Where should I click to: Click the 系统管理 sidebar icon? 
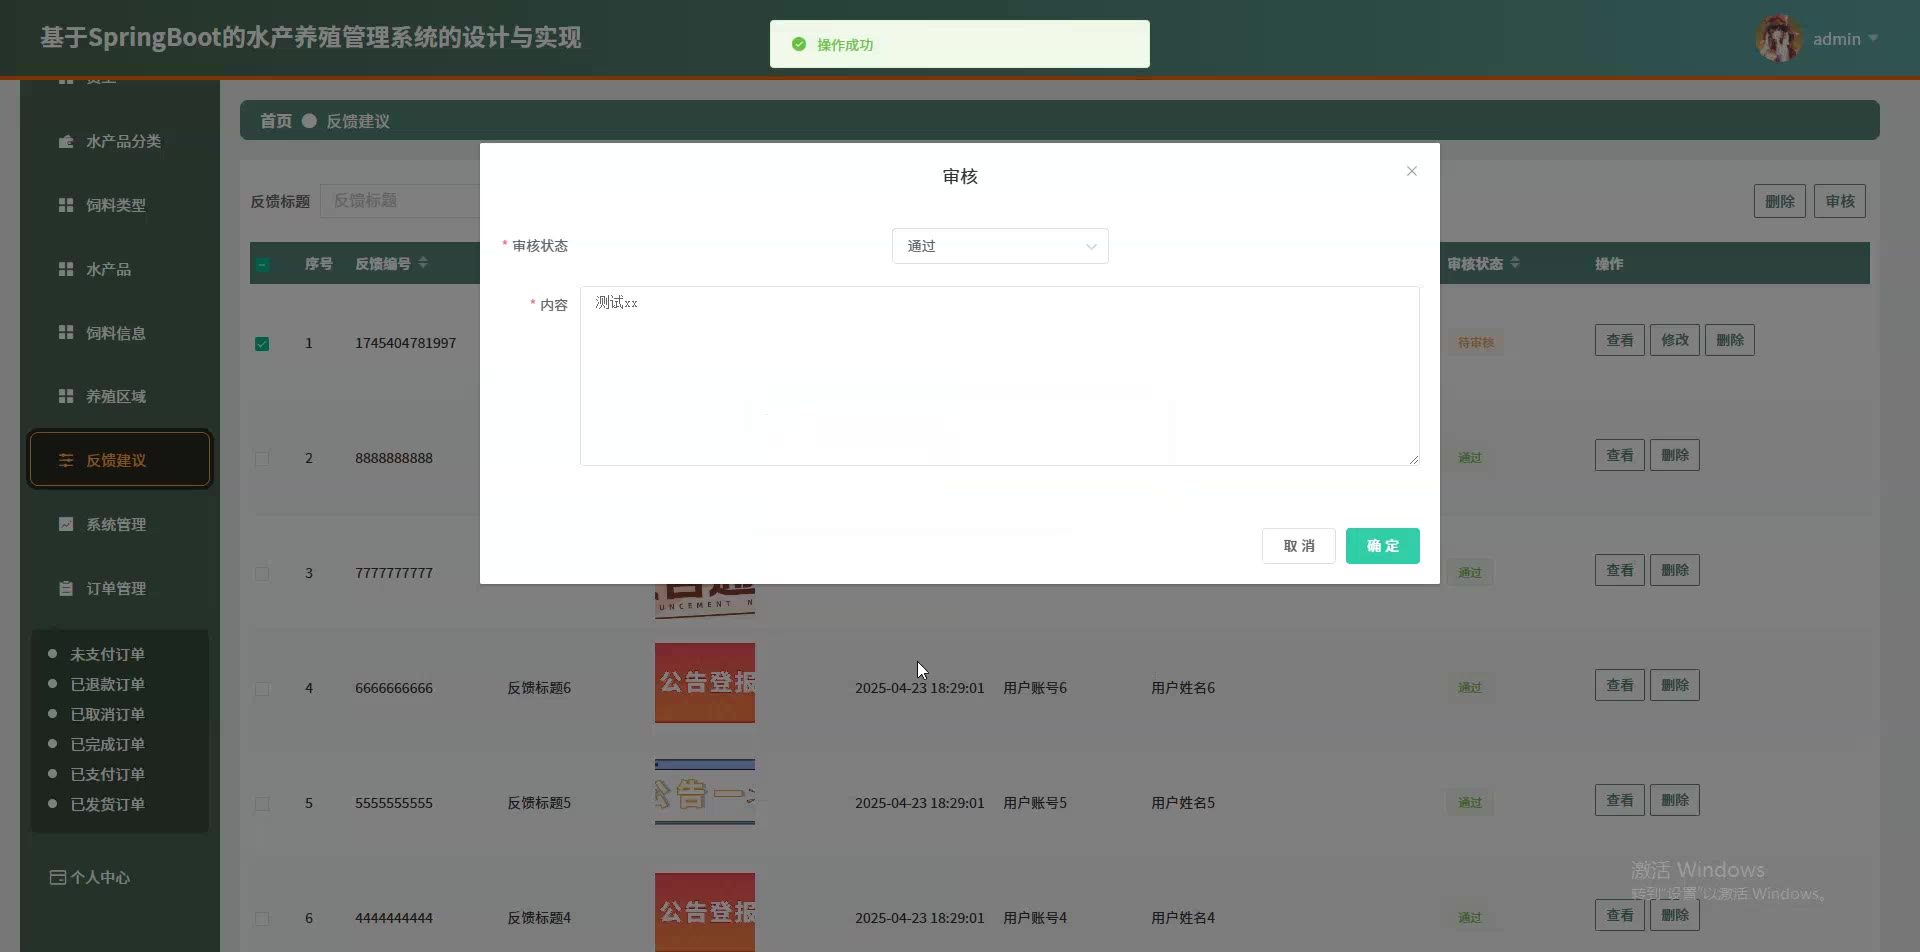coord(66,525)
